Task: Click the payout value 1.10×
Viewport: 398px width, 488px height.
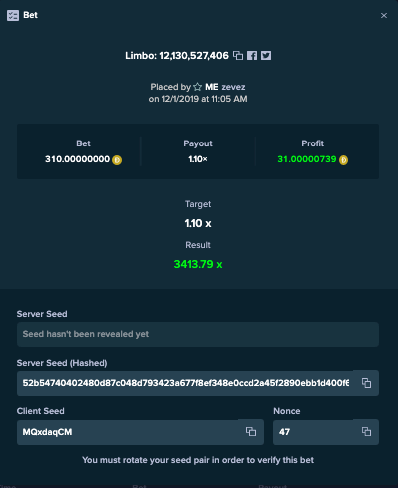Action: (198, 159)
